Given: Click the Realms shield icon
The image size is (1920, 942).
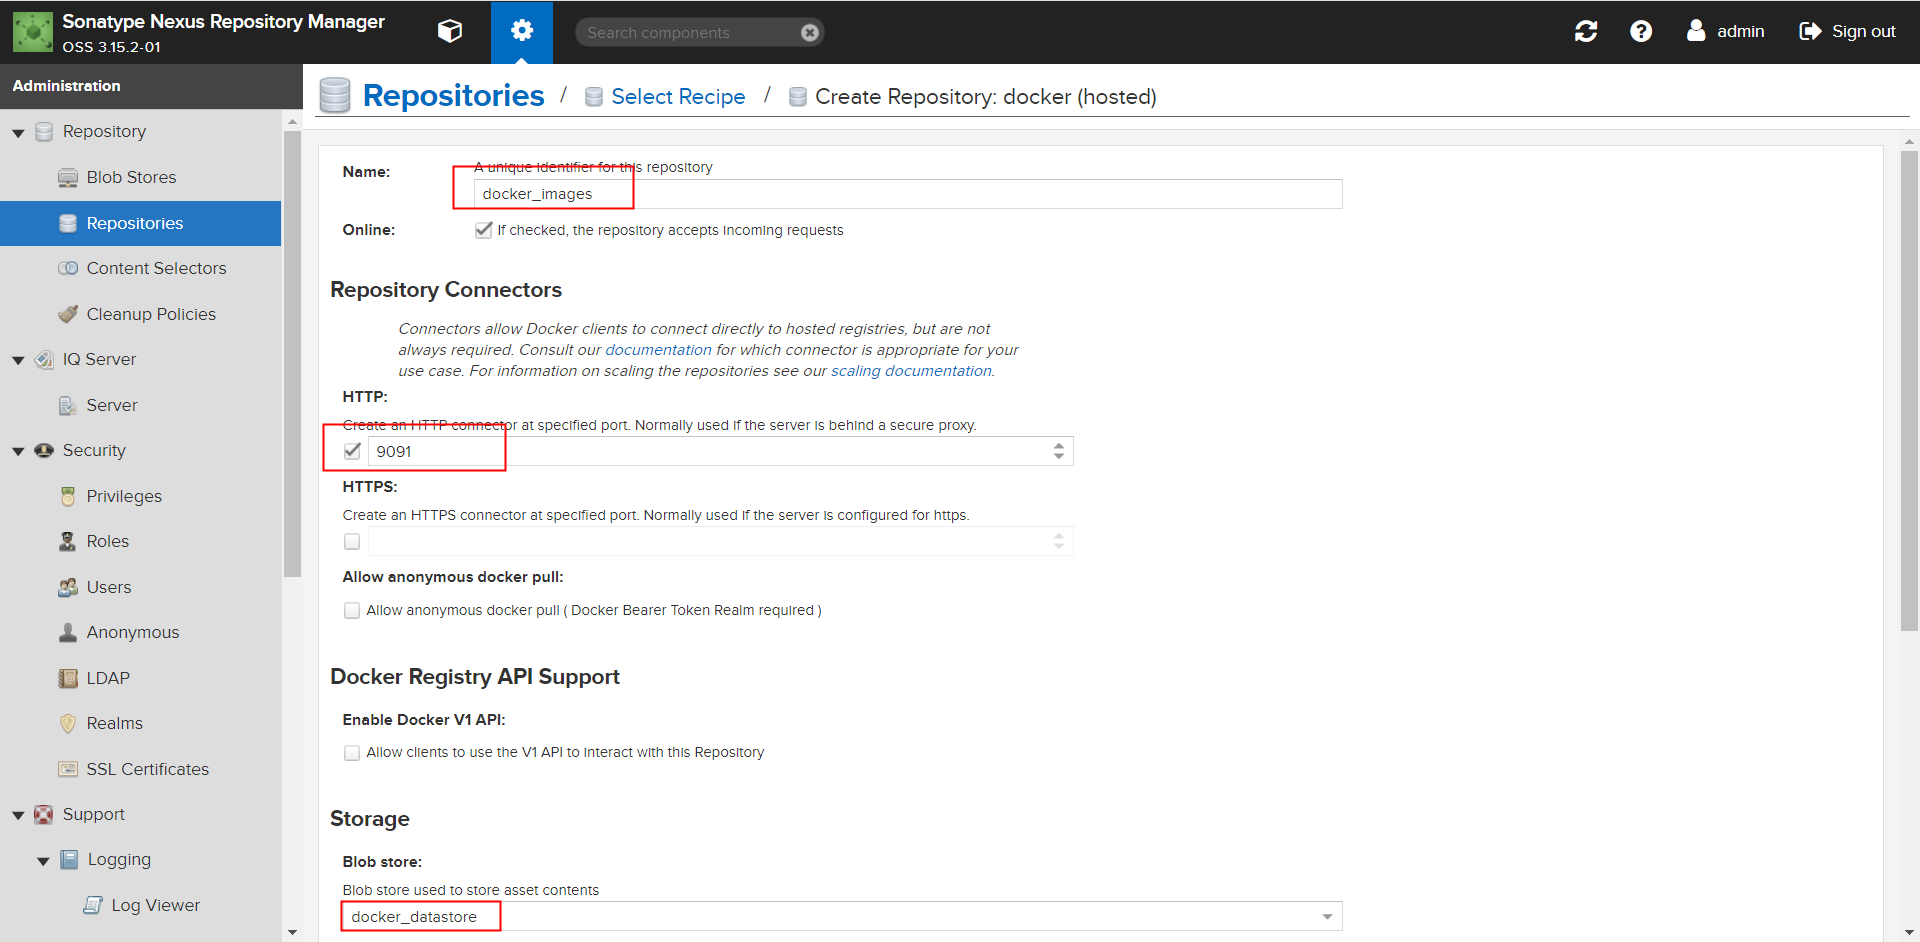Looking at the screenshot, I should pos(68,723).
